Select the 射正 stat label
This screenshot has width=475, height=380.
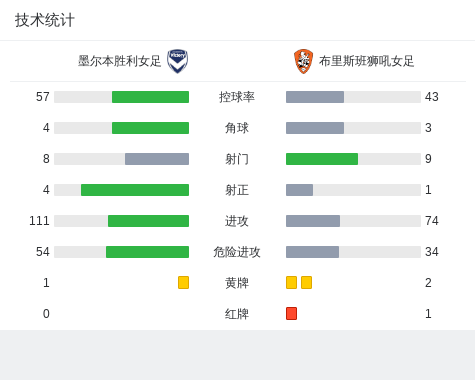click(237, 190)
